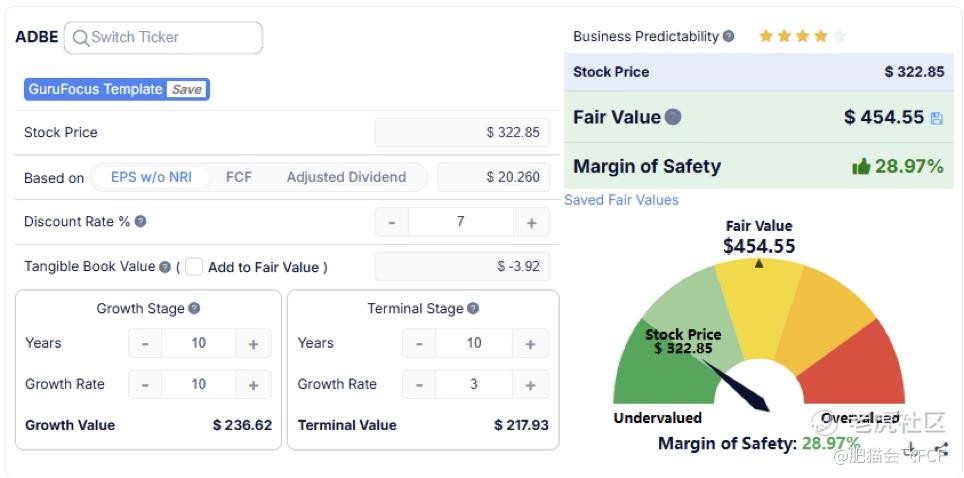This screenshot has width=964, height=478.
Task: Select the Adjusted Dividend basis option
Action: (x=346, y=177)
